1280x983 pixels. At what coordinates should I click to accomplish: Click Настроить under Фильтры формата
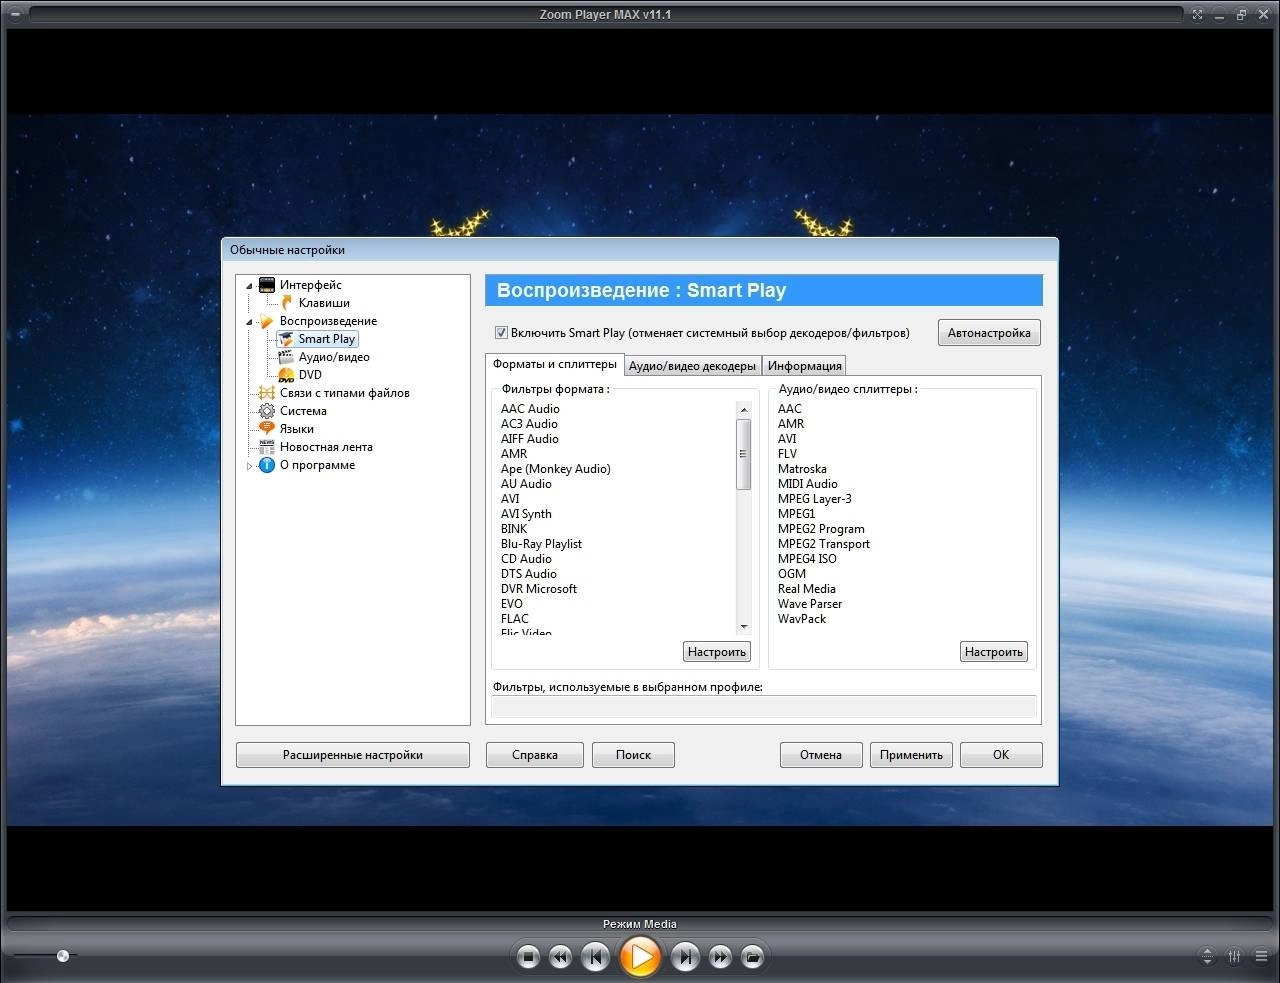[717, 652]
